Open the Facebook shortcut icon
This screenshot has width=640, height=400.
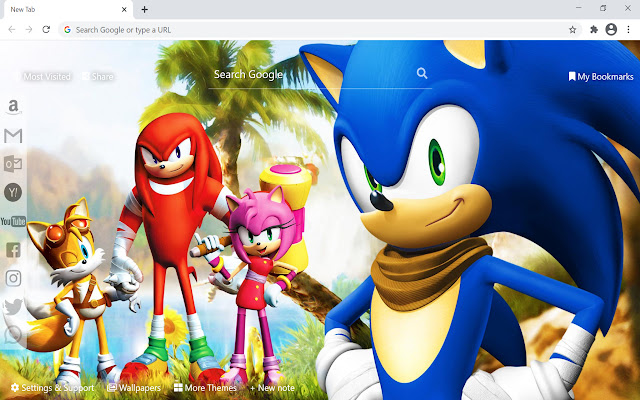(13, 250)
